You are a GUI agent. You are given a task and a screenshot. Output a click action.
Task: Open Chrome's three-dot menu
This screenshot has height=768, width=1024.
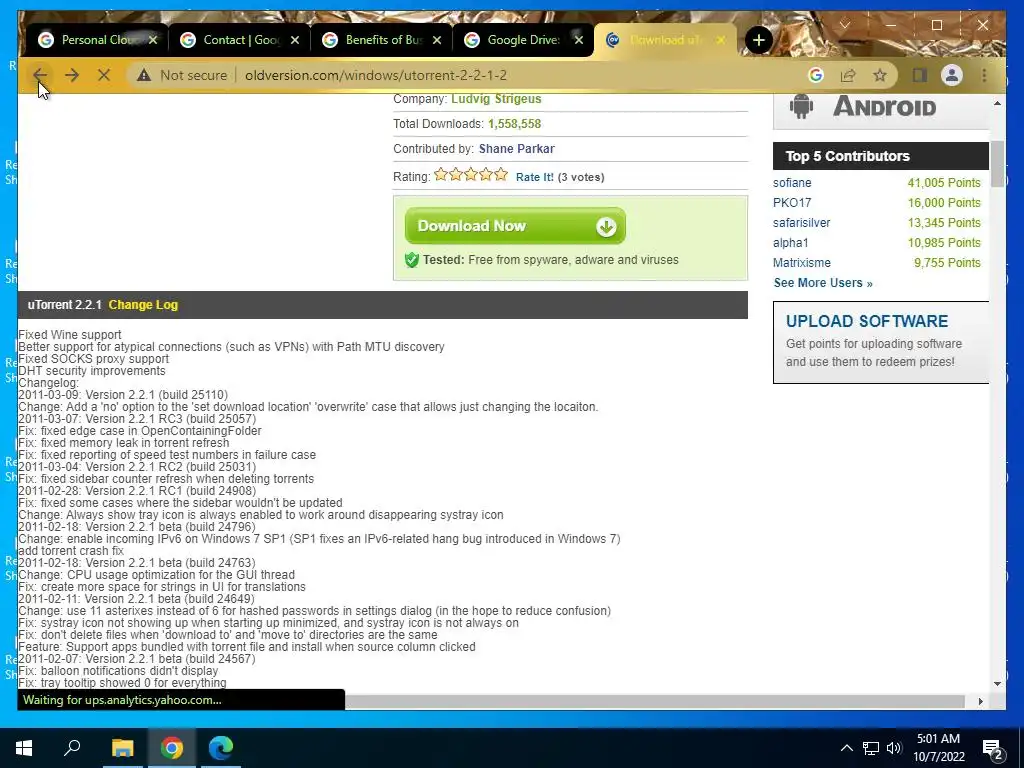[x=984, y=75]
